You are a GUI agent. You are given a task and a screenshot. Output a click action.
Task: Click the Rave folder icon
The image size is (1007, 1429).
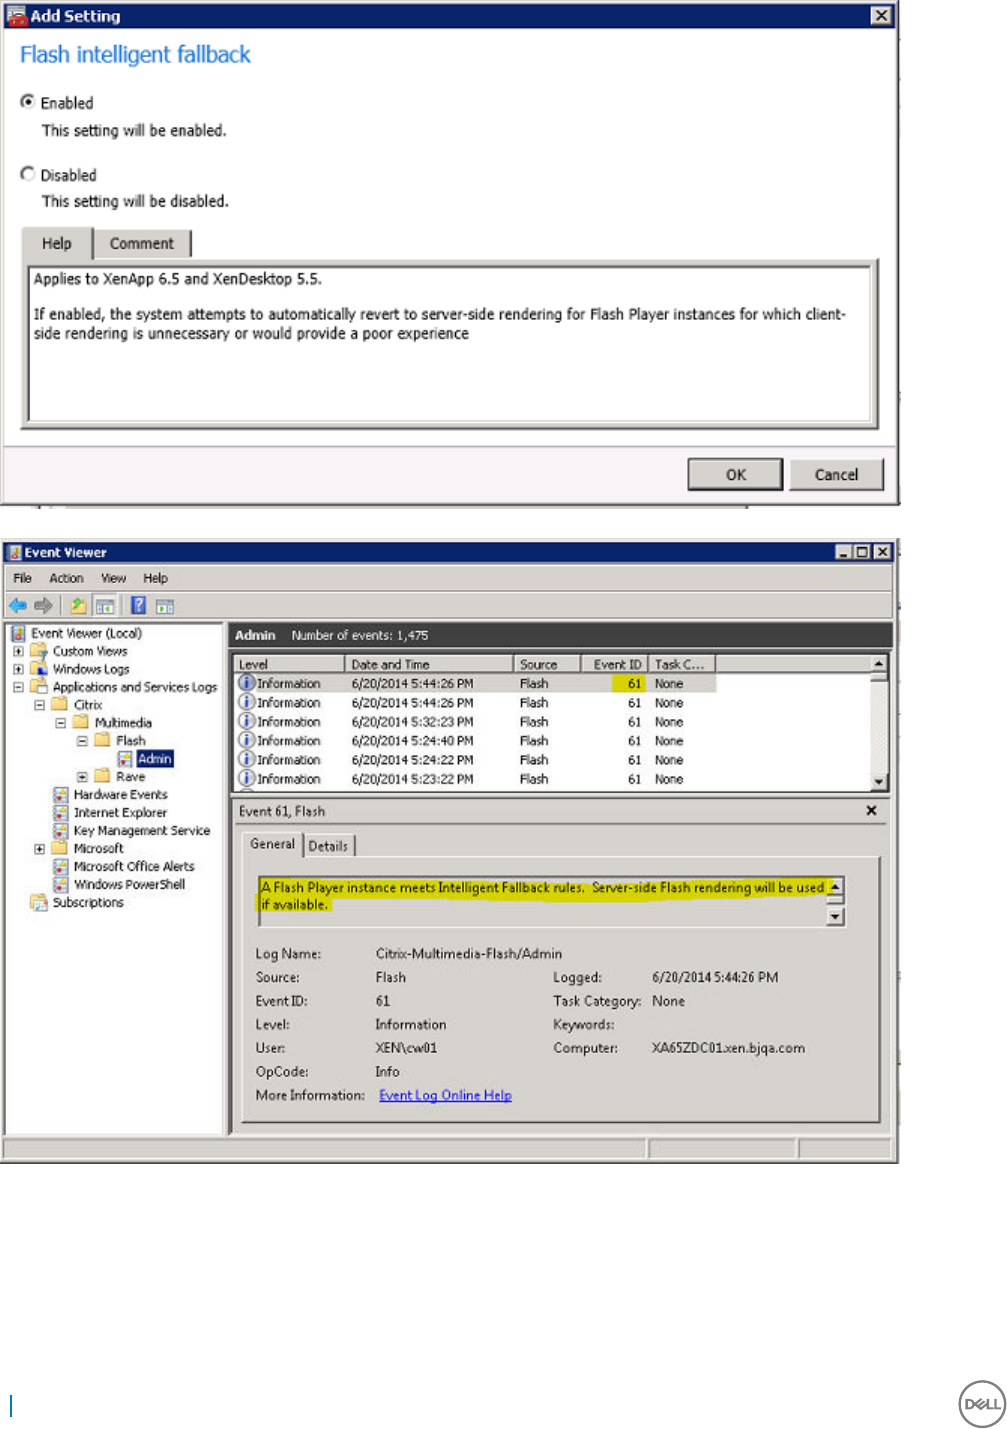coord(102,776)
